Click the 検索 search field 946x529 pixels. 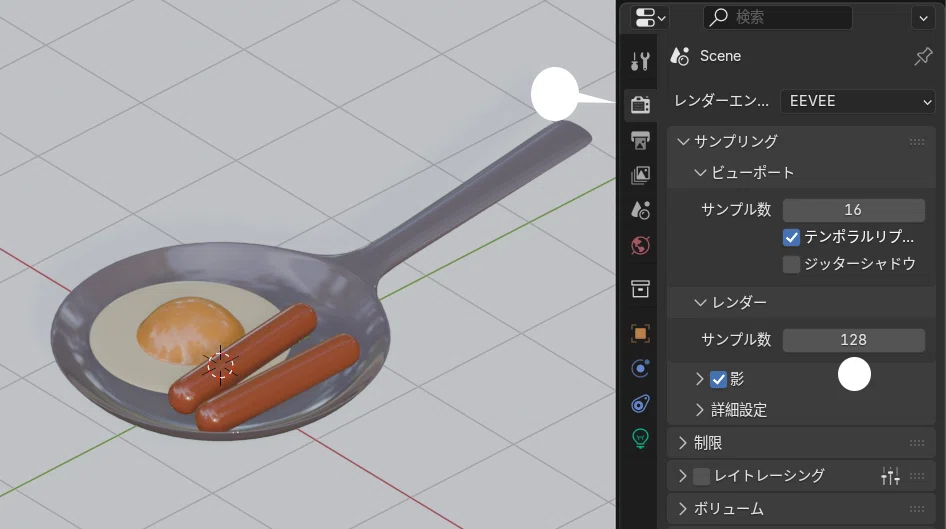(x=778, y=17)
